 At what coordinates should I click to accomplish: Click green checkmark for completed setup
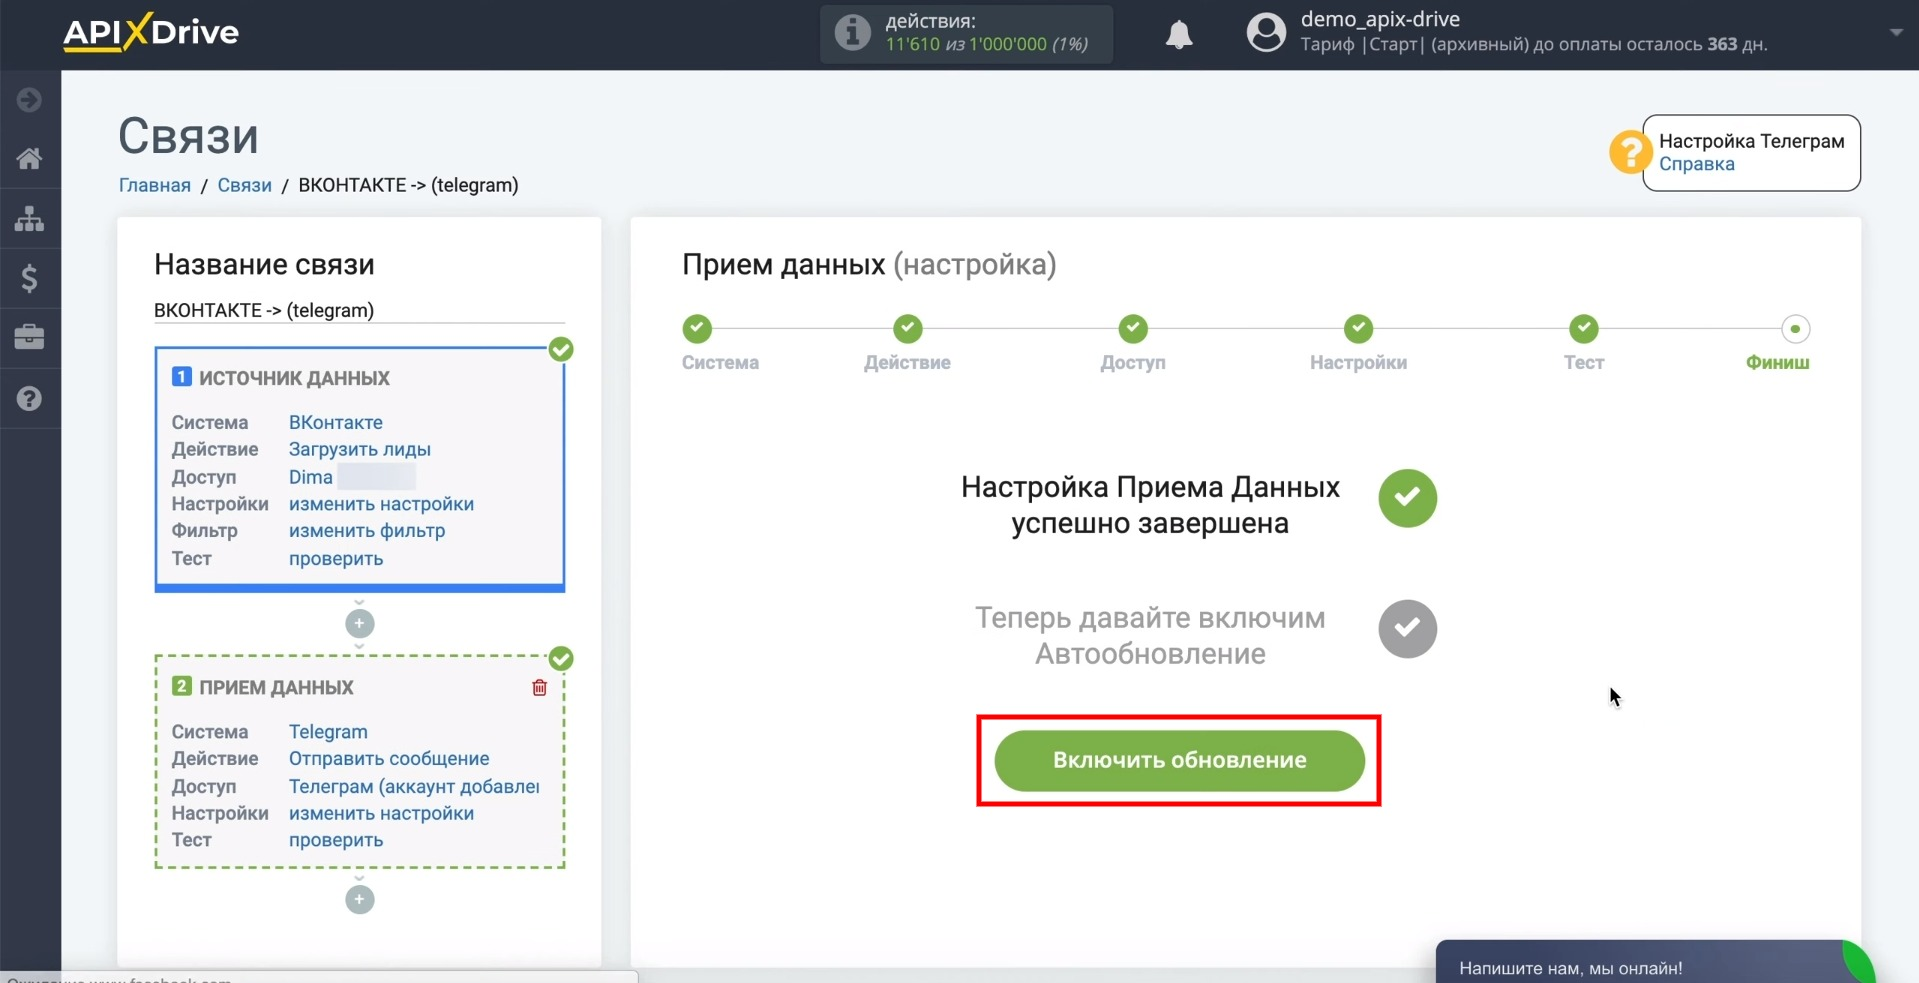coord(1407,498)
